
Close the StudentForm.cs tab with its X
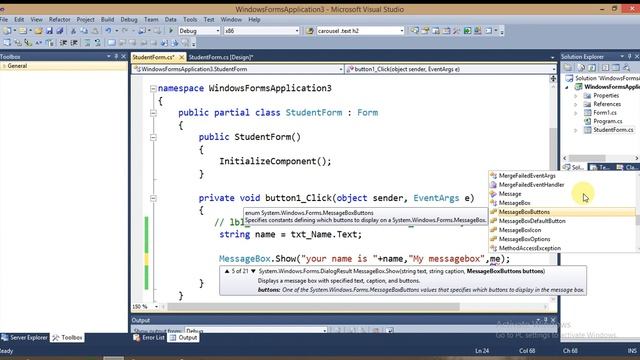click(x=182, y=57)
